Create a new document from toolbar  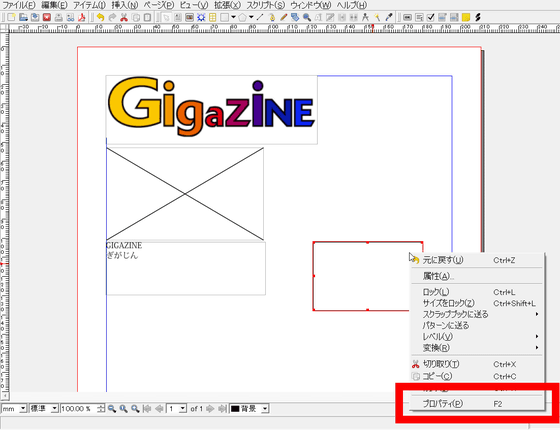point(11,17)
